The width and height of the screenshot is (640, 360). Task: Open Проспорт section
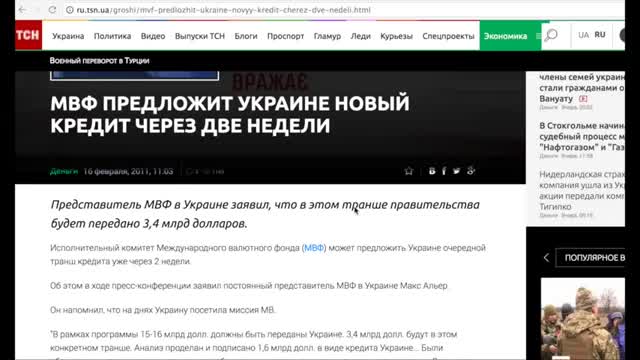click(285, 36)
